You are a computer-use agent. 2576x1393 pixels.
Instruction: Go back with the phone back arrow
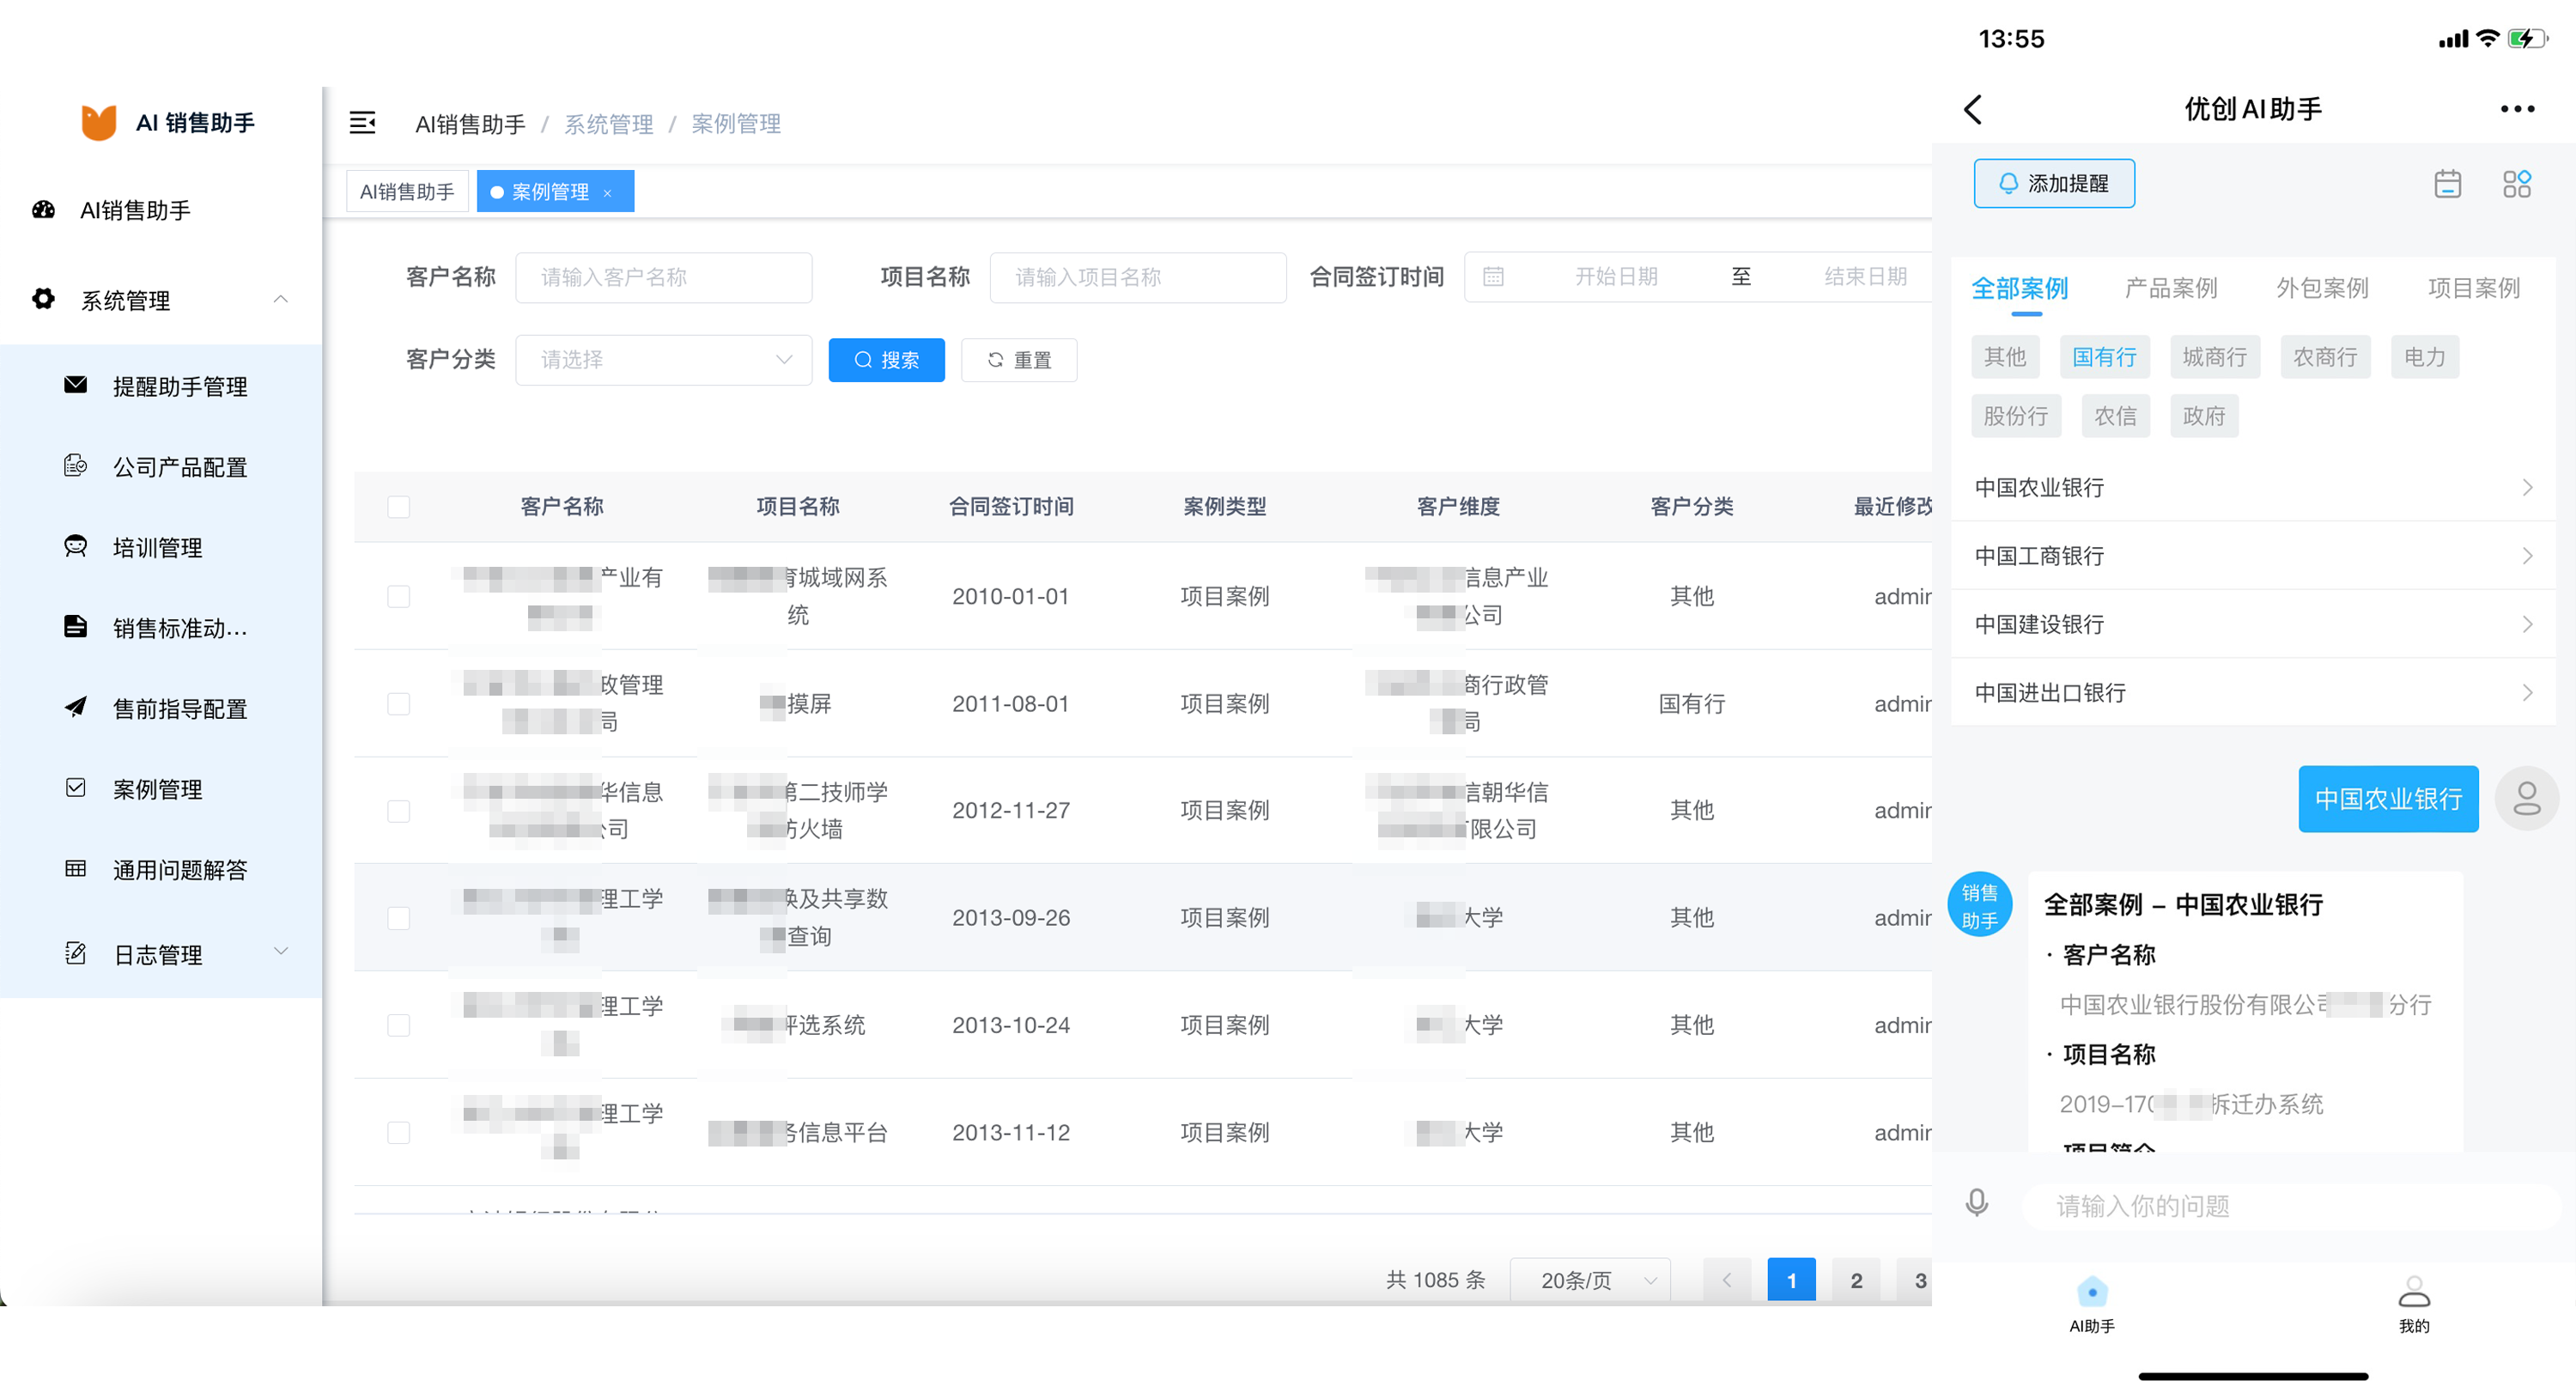click(x=1973, y=109)
